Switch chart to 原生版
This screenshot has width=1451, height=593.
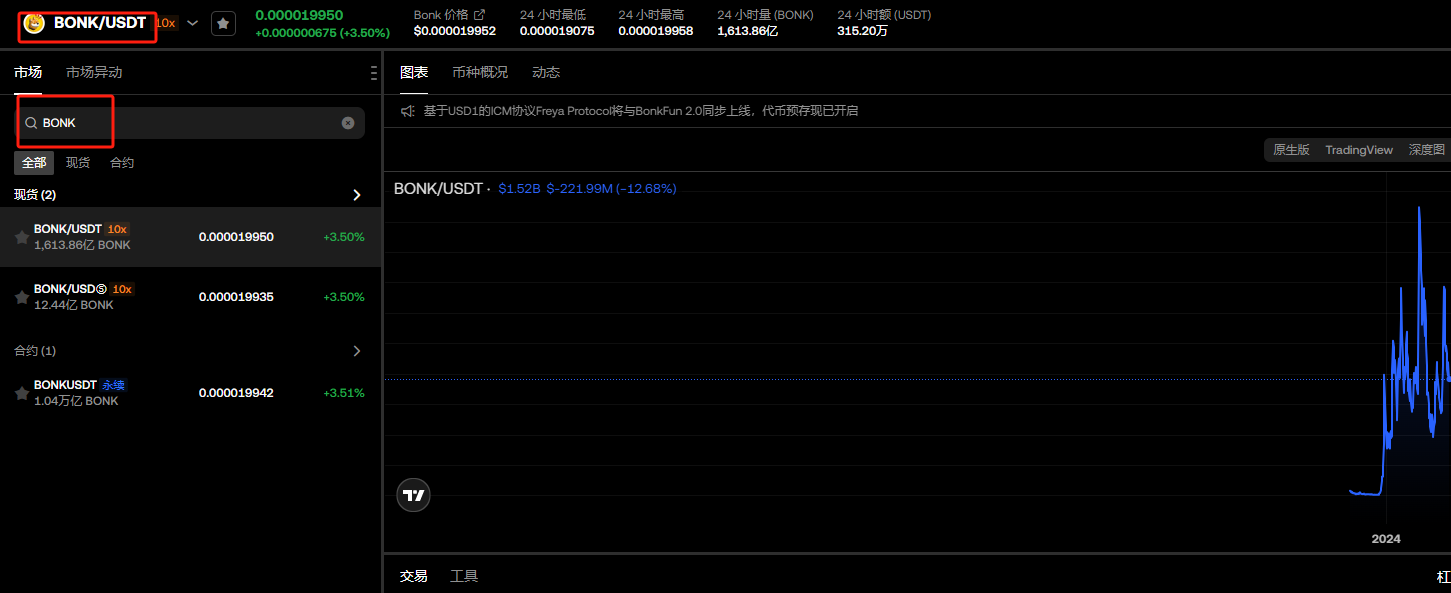tap(1291, 150)
